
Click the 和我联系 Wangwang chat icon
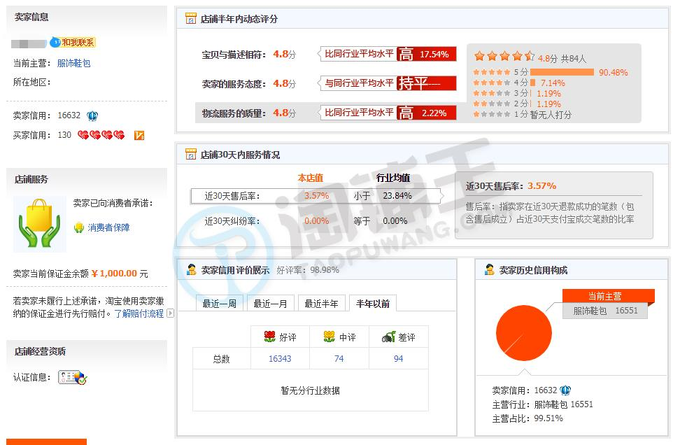click(72, 42)
